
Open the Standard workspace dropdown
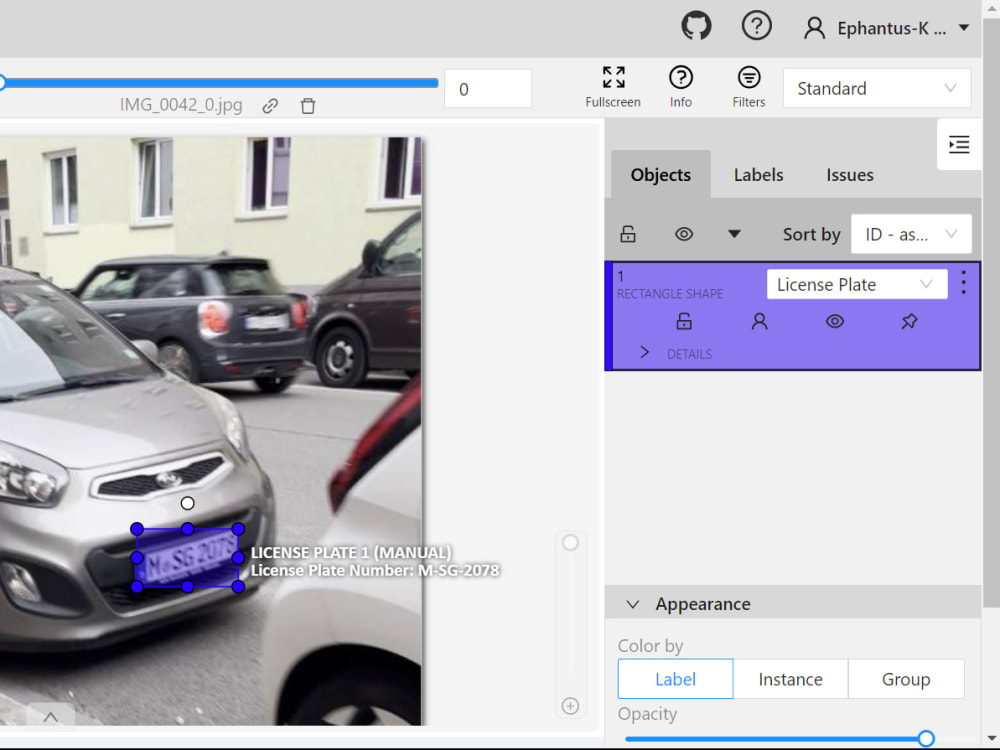point(876,88)
